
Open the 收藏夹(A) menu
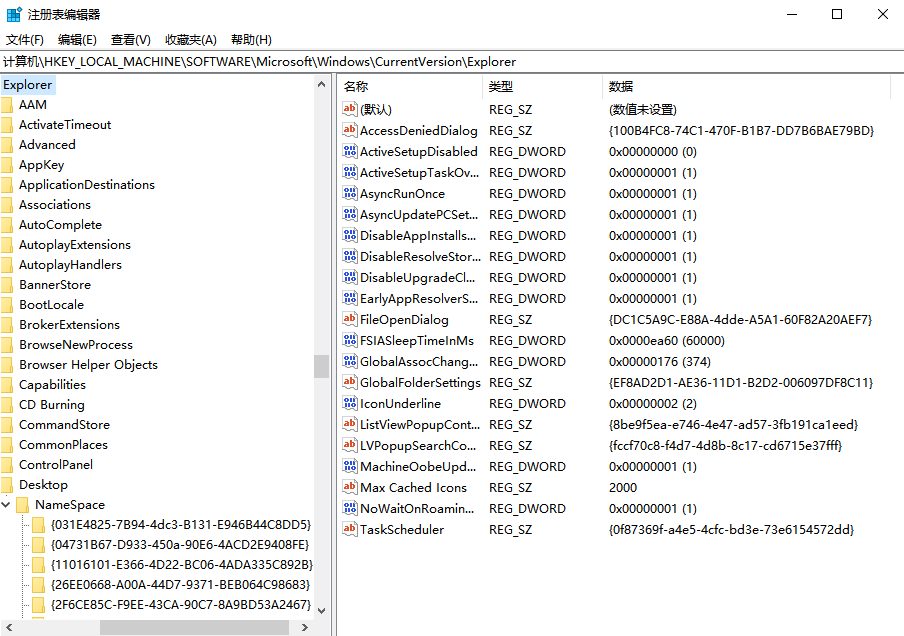[191, 39]
